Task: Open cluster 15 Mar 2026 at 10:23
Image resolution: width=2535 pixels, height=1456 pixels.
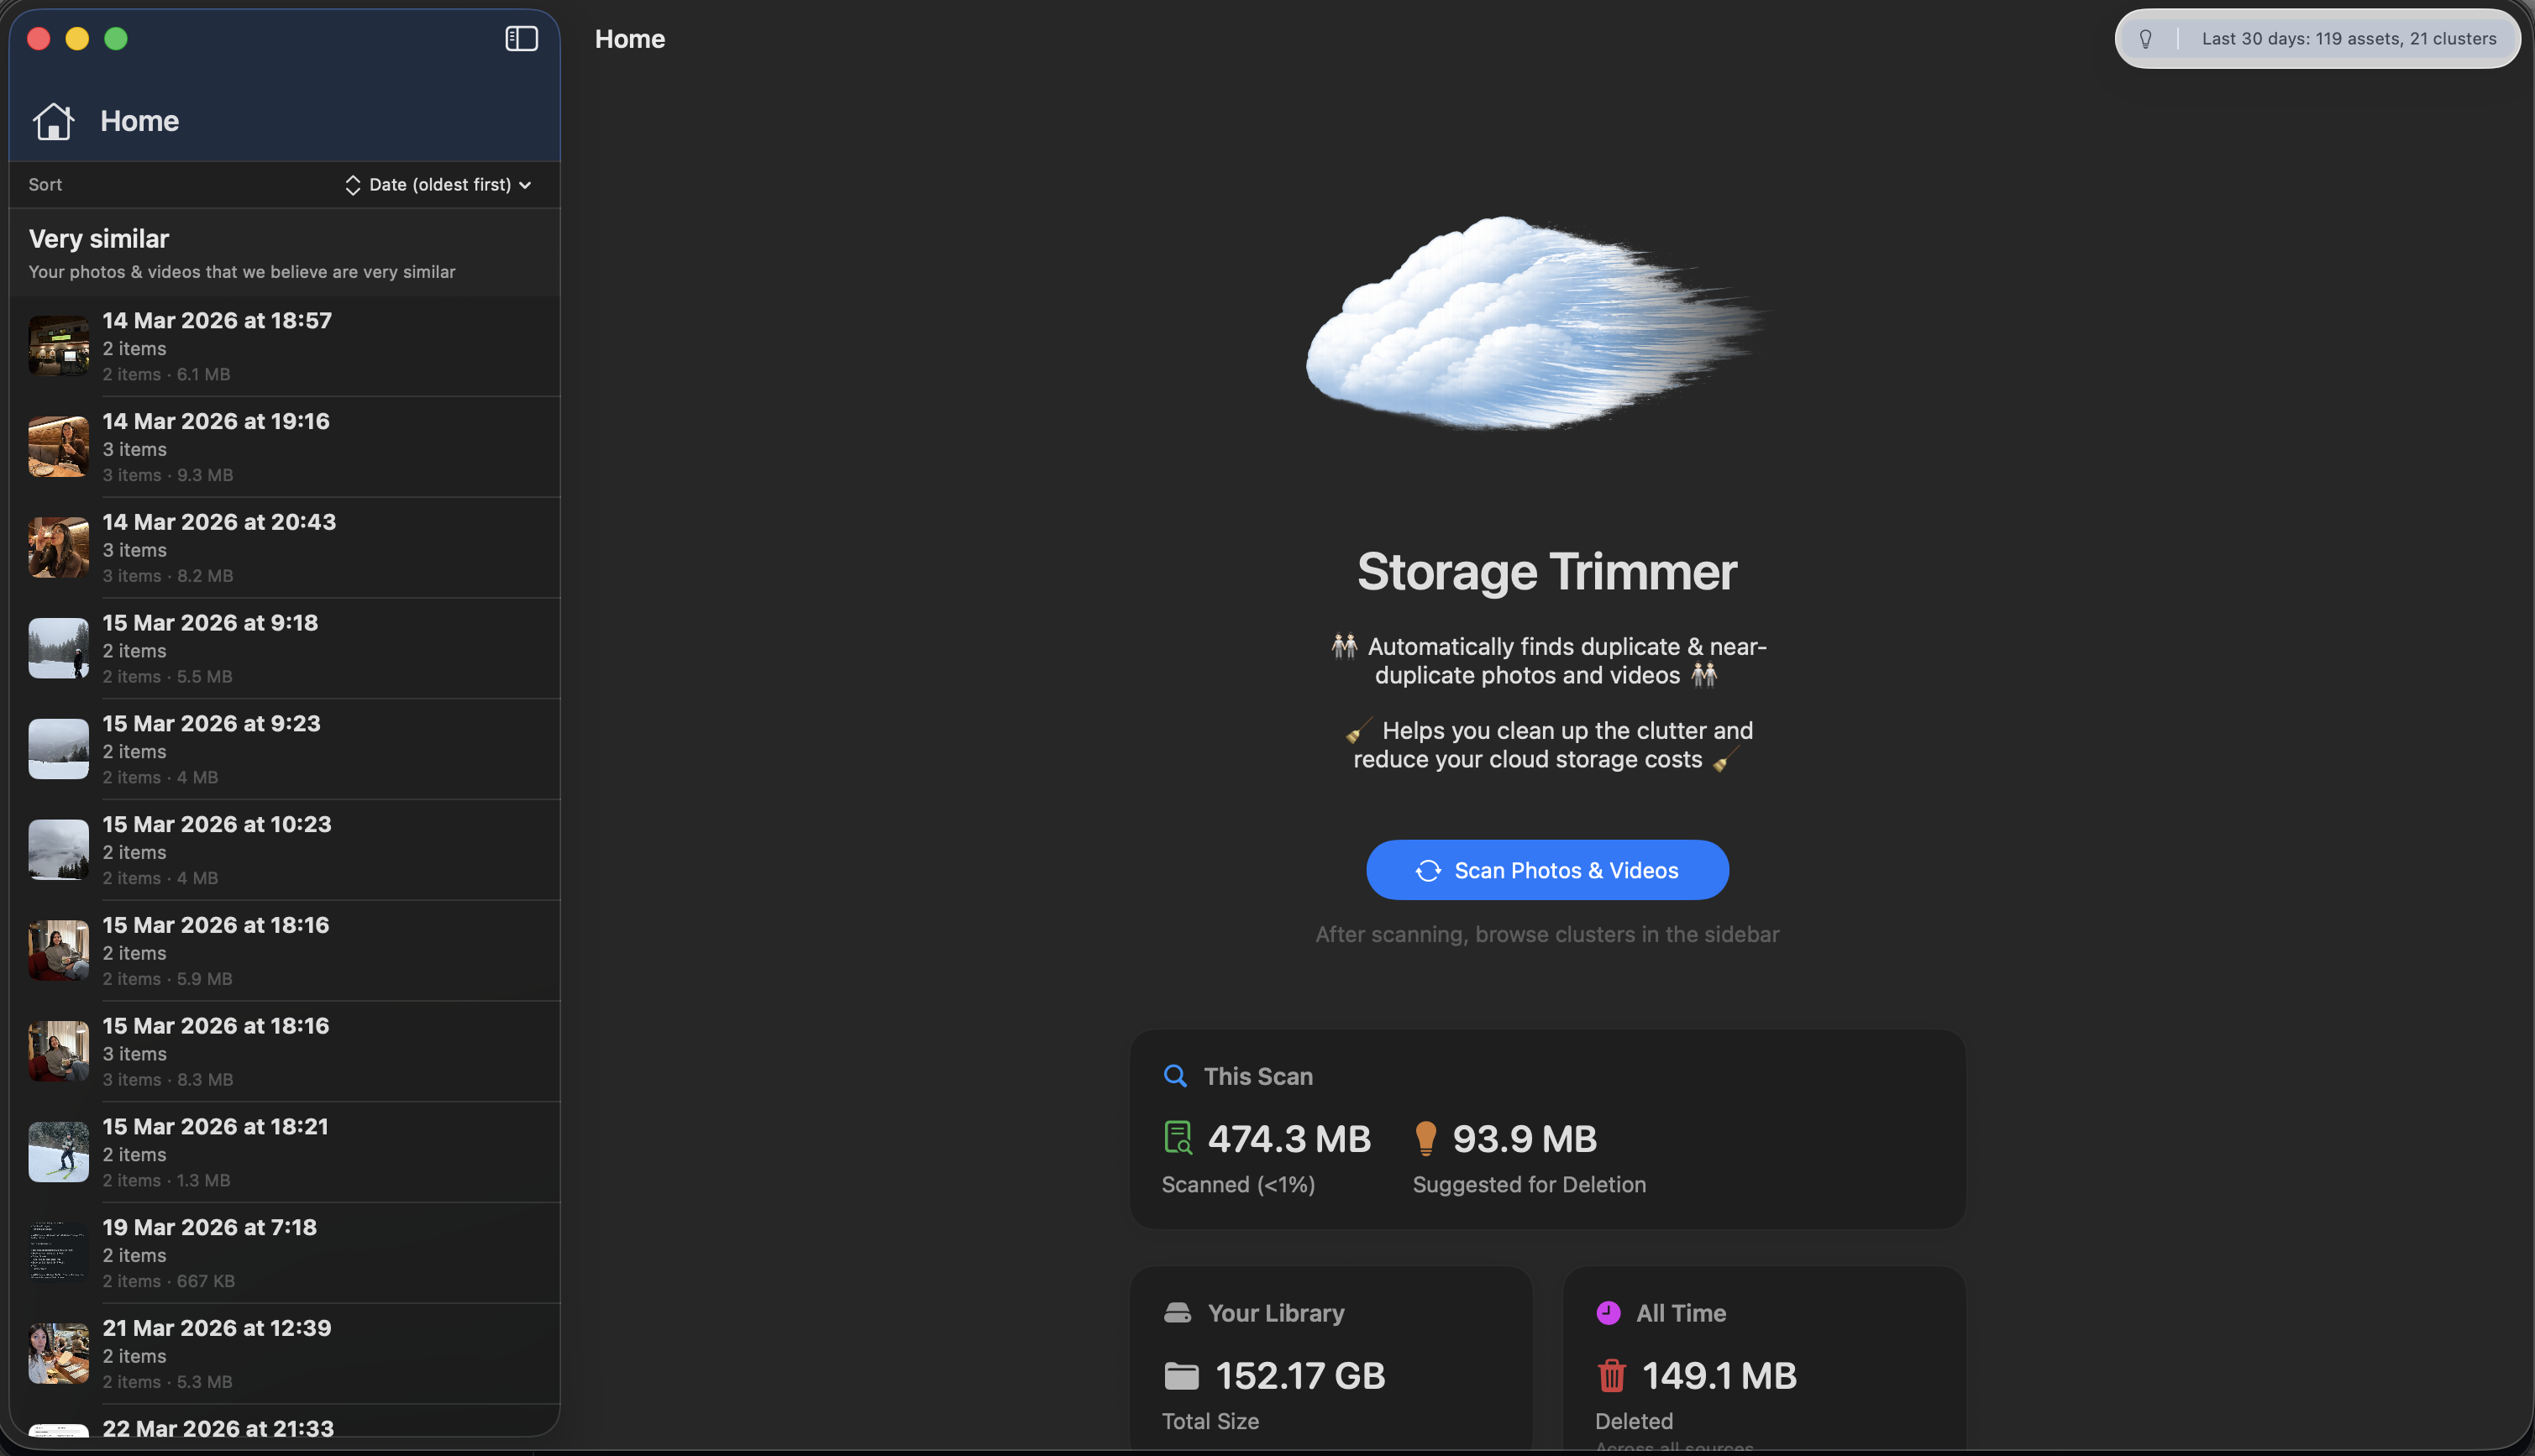Action: (x=284, y=850)
